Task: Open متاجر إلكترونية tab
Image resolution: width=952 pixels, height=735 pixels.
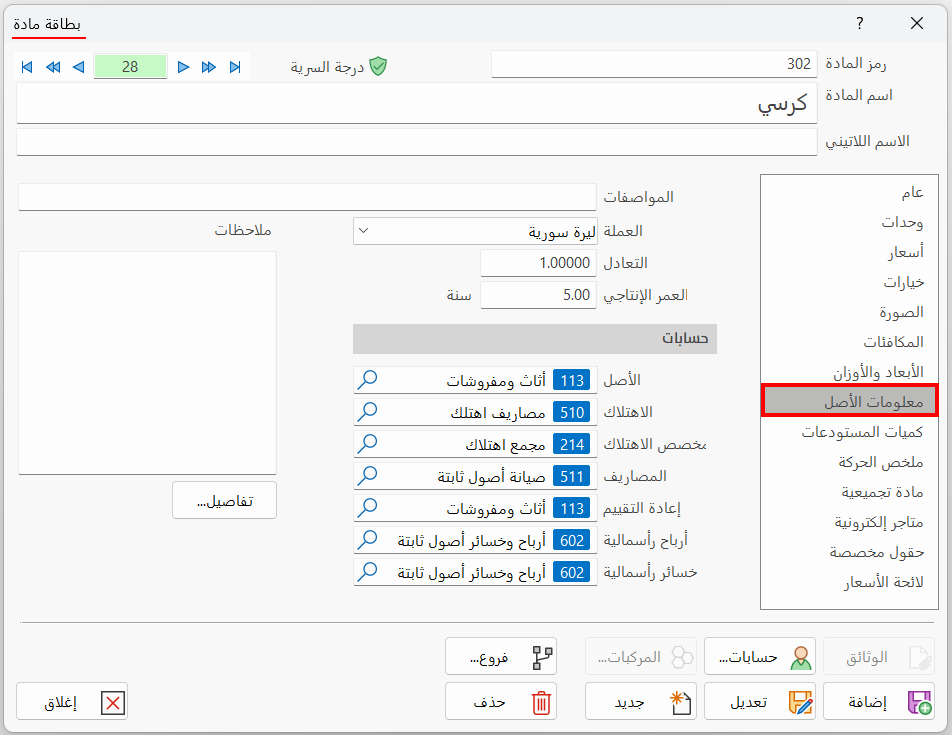Action: click(849, 522)
